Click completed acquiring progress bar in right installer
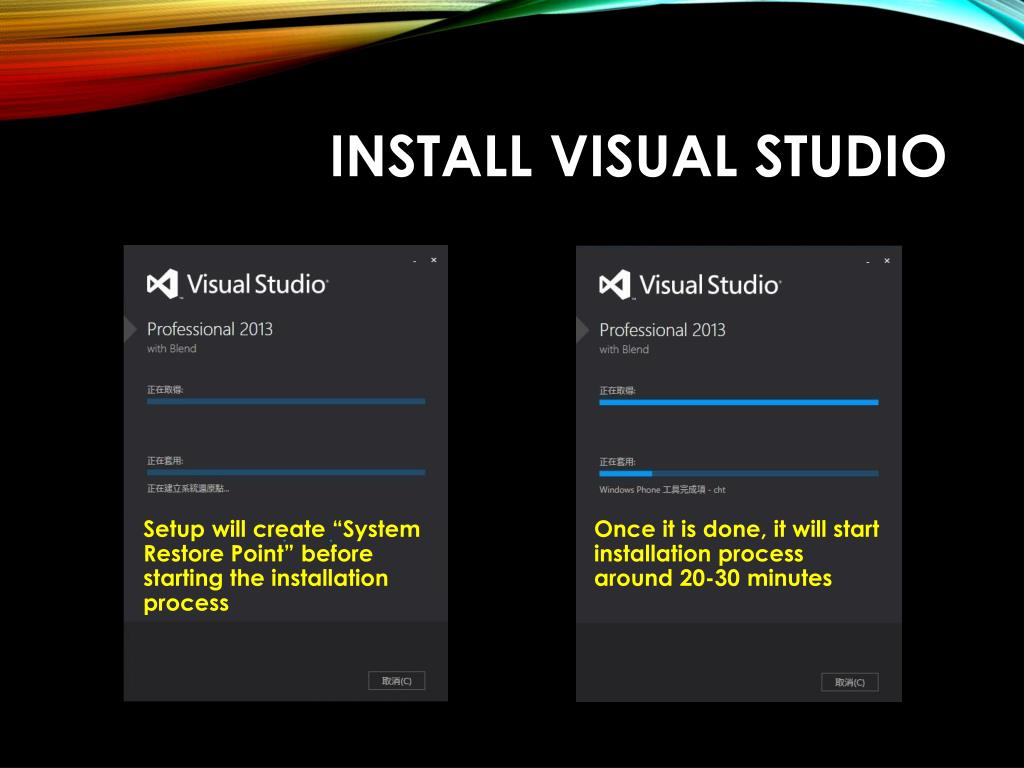The height and width of the screenshot is (768, 1024). tap(739, 402)
